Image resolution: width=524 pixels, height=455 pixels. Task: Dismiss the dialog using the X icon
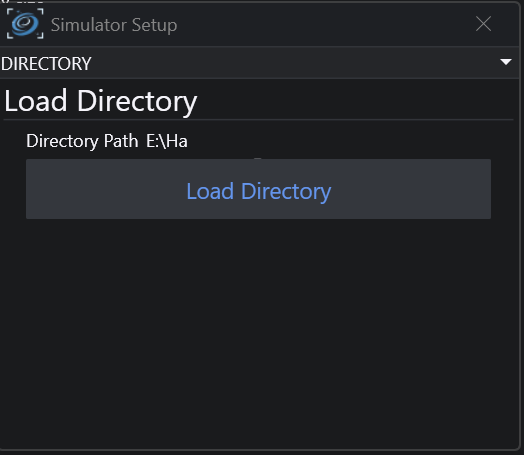(x=483, y=24)
